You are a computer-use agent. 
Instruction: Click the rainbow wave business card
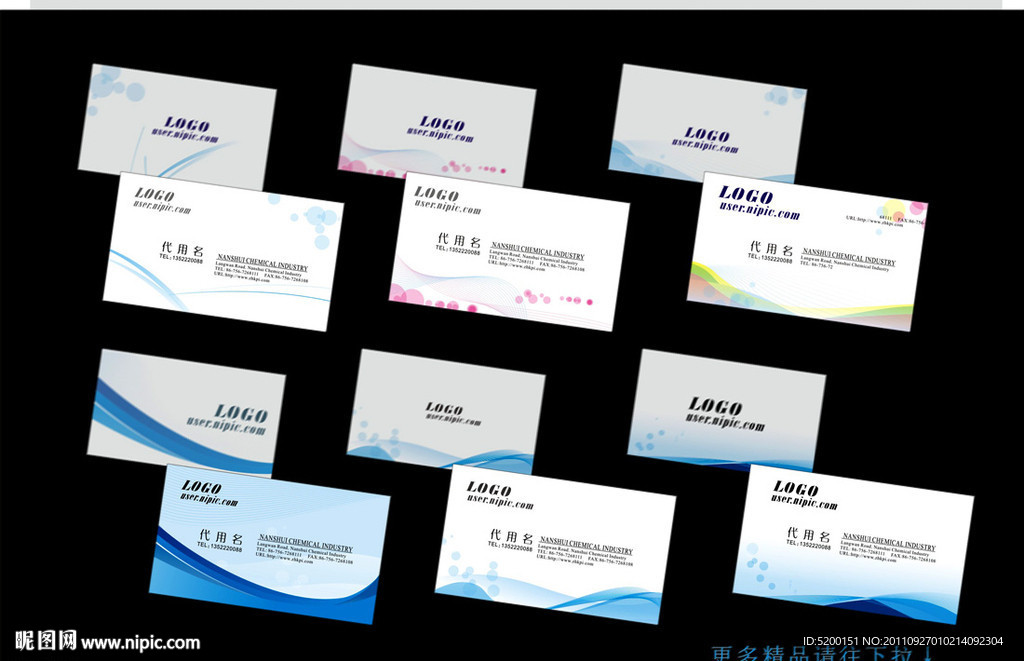pos(807,251)
